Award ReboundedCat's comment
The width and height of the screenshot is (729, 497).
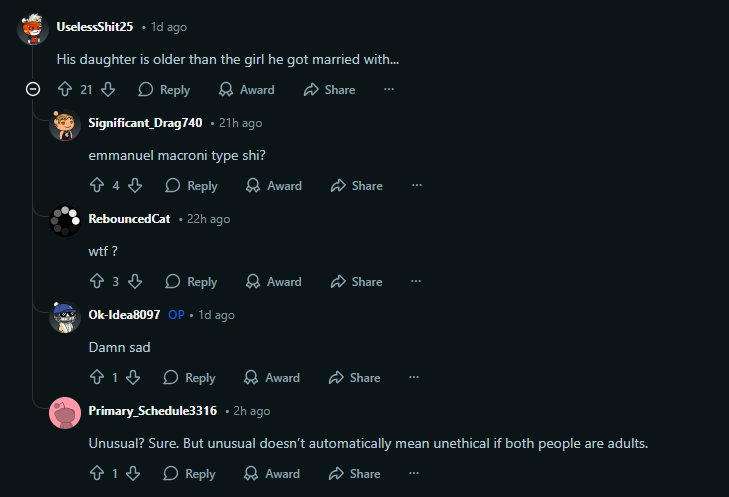point(274,282)
